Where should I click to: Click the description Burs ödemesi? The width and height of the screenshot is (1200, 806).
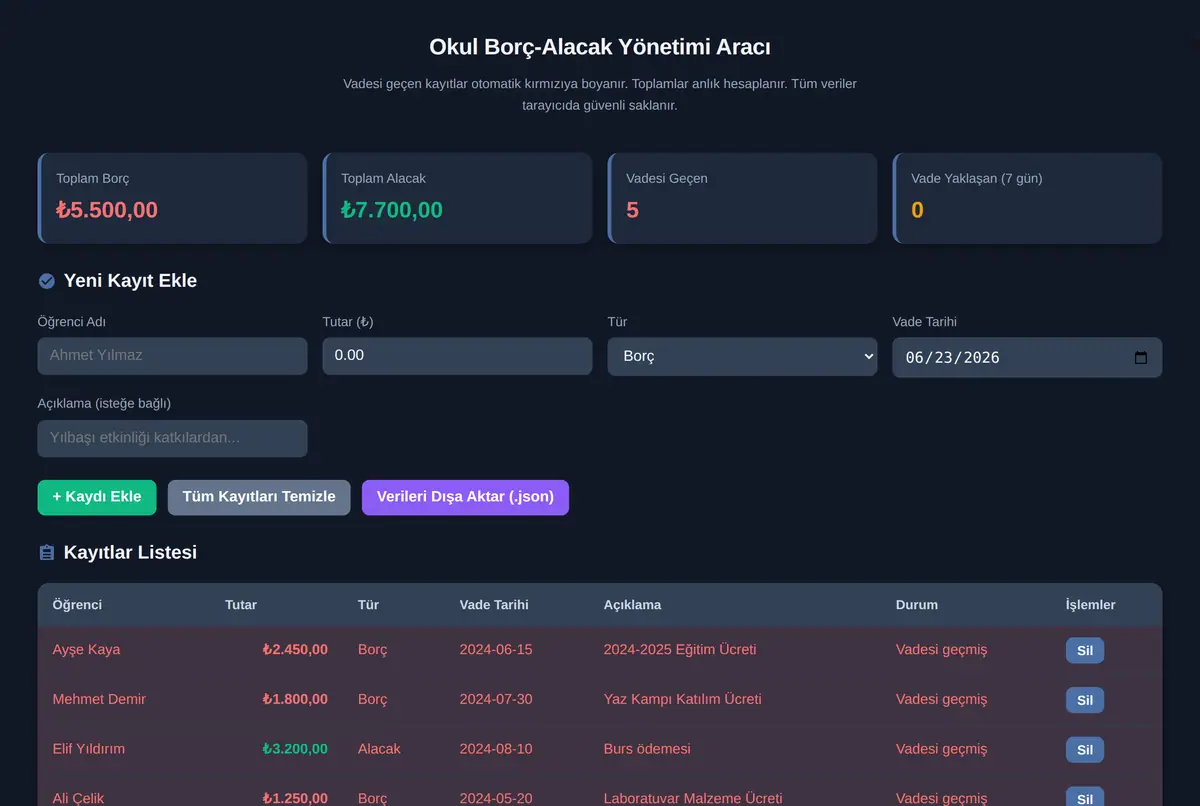click(x=647, y=749)
